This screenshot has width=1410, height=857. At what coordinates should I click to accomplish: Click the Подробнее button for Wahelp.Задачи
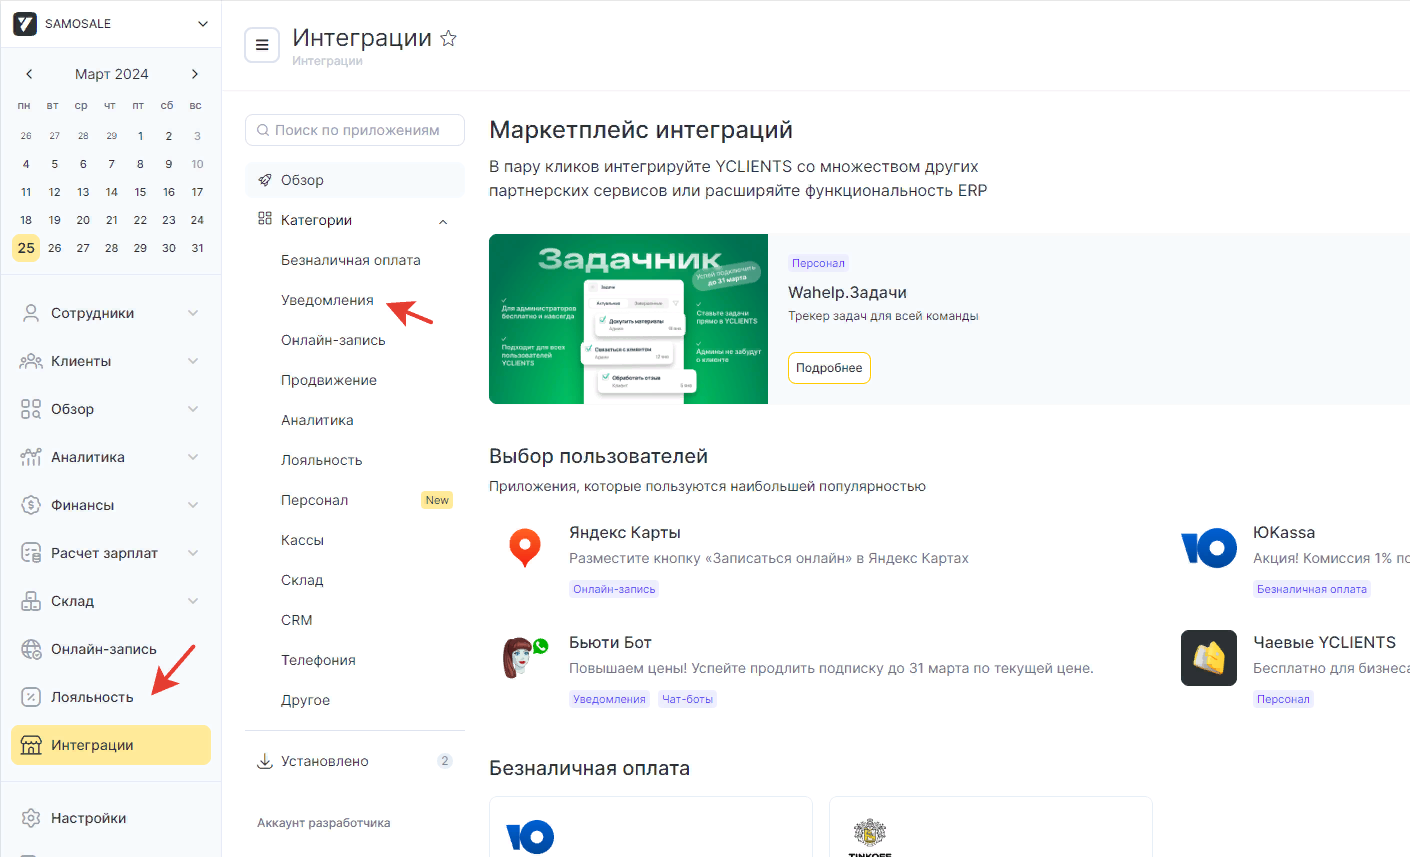(x=829, y=368)
